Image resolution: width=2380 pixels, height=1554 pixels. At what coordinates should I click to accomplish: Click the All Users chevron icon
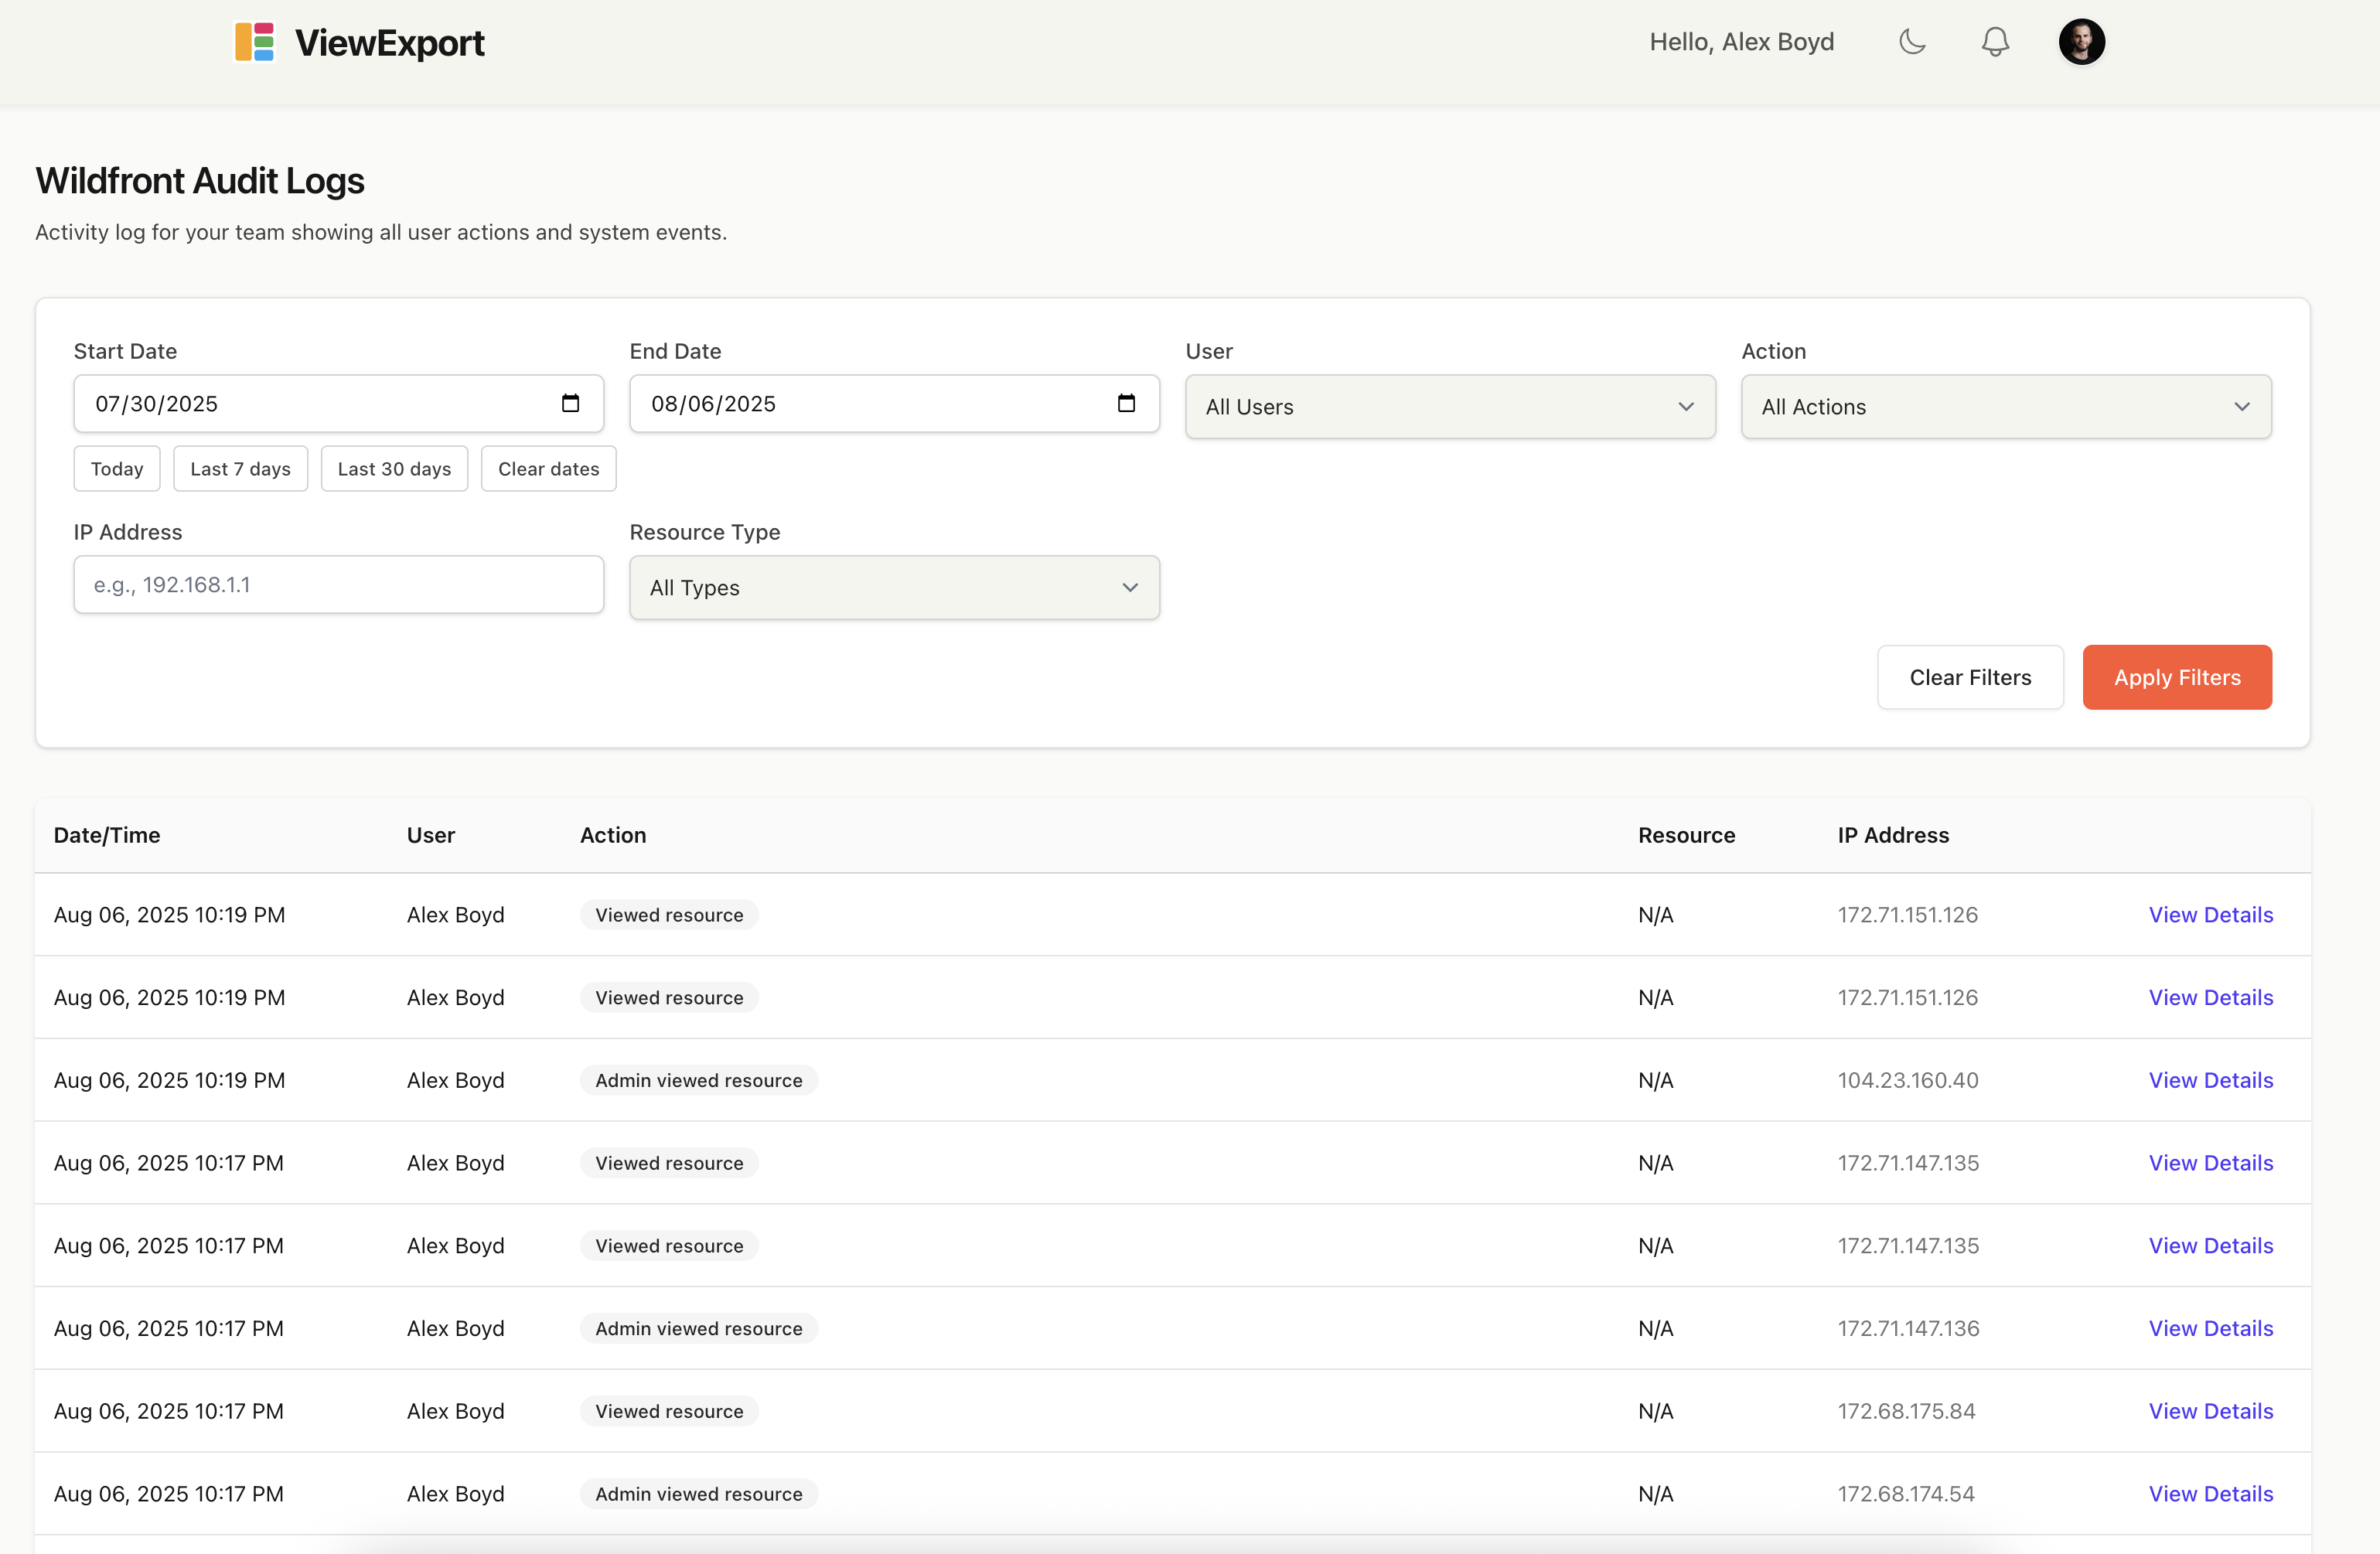1686,407
